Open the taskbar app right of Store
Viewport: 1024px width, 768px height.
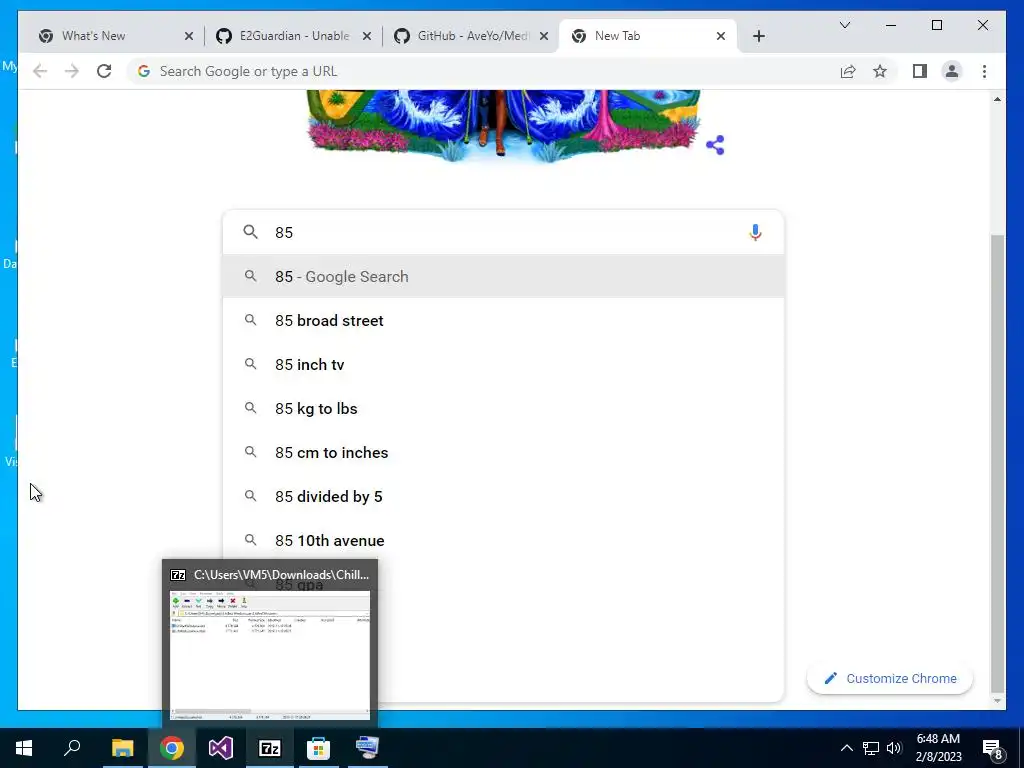368,748
